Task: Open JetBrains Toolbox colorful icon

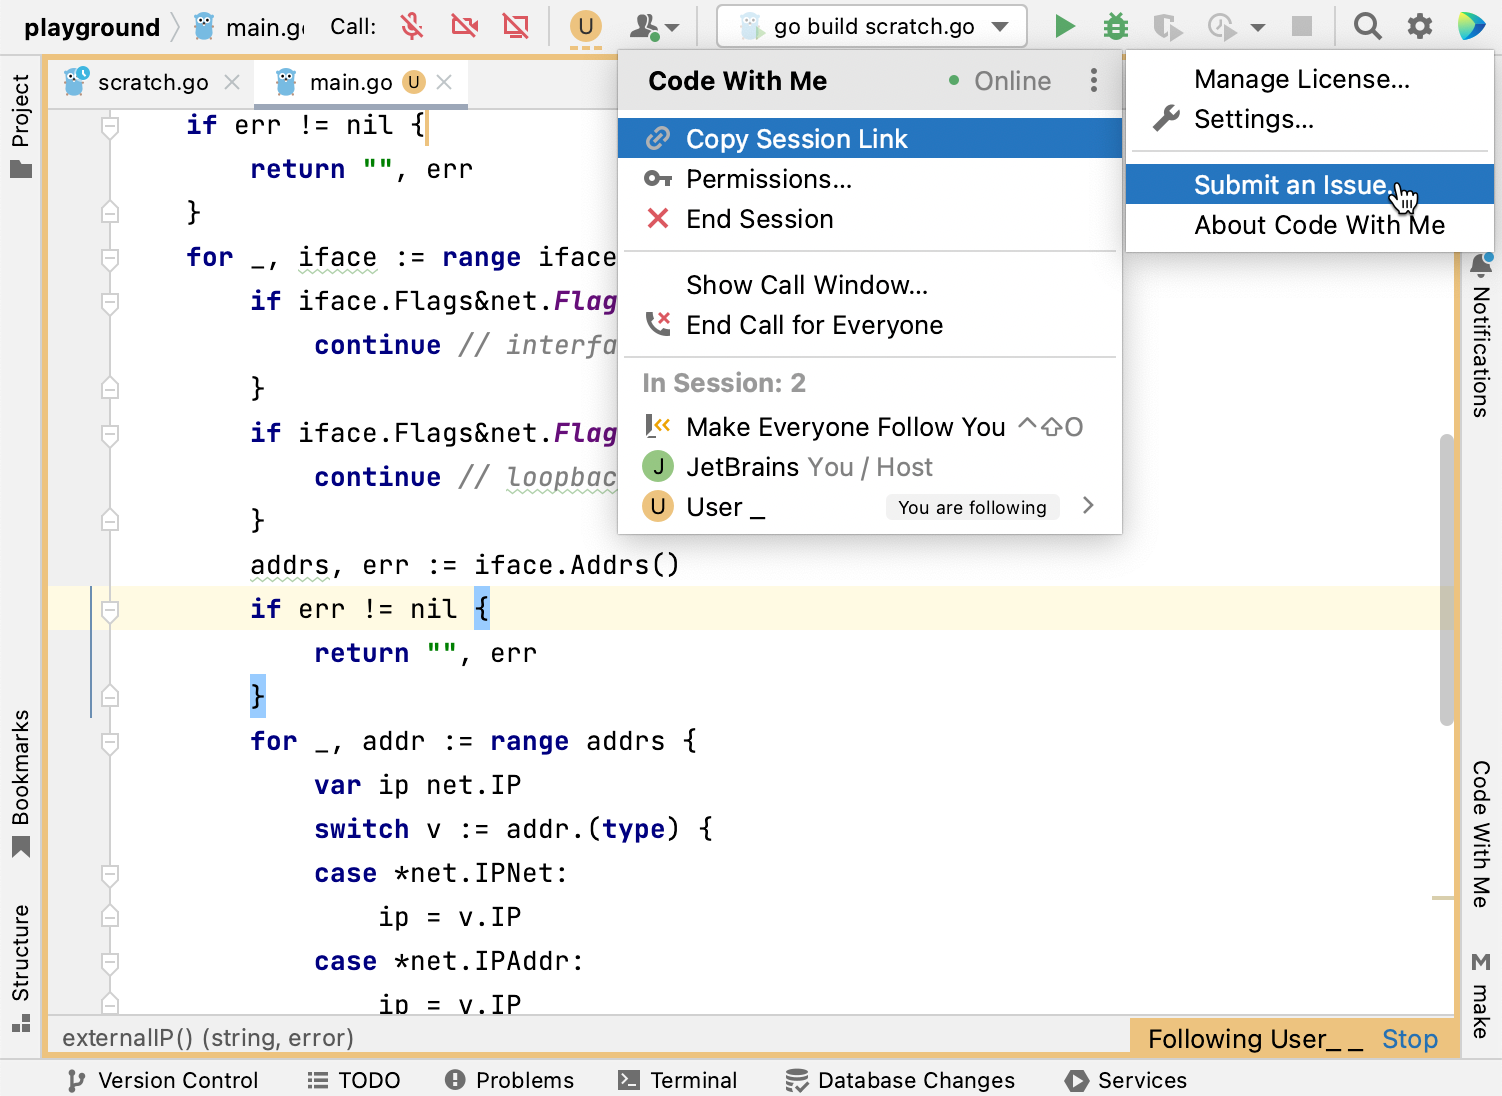Action: point(1471,26)
